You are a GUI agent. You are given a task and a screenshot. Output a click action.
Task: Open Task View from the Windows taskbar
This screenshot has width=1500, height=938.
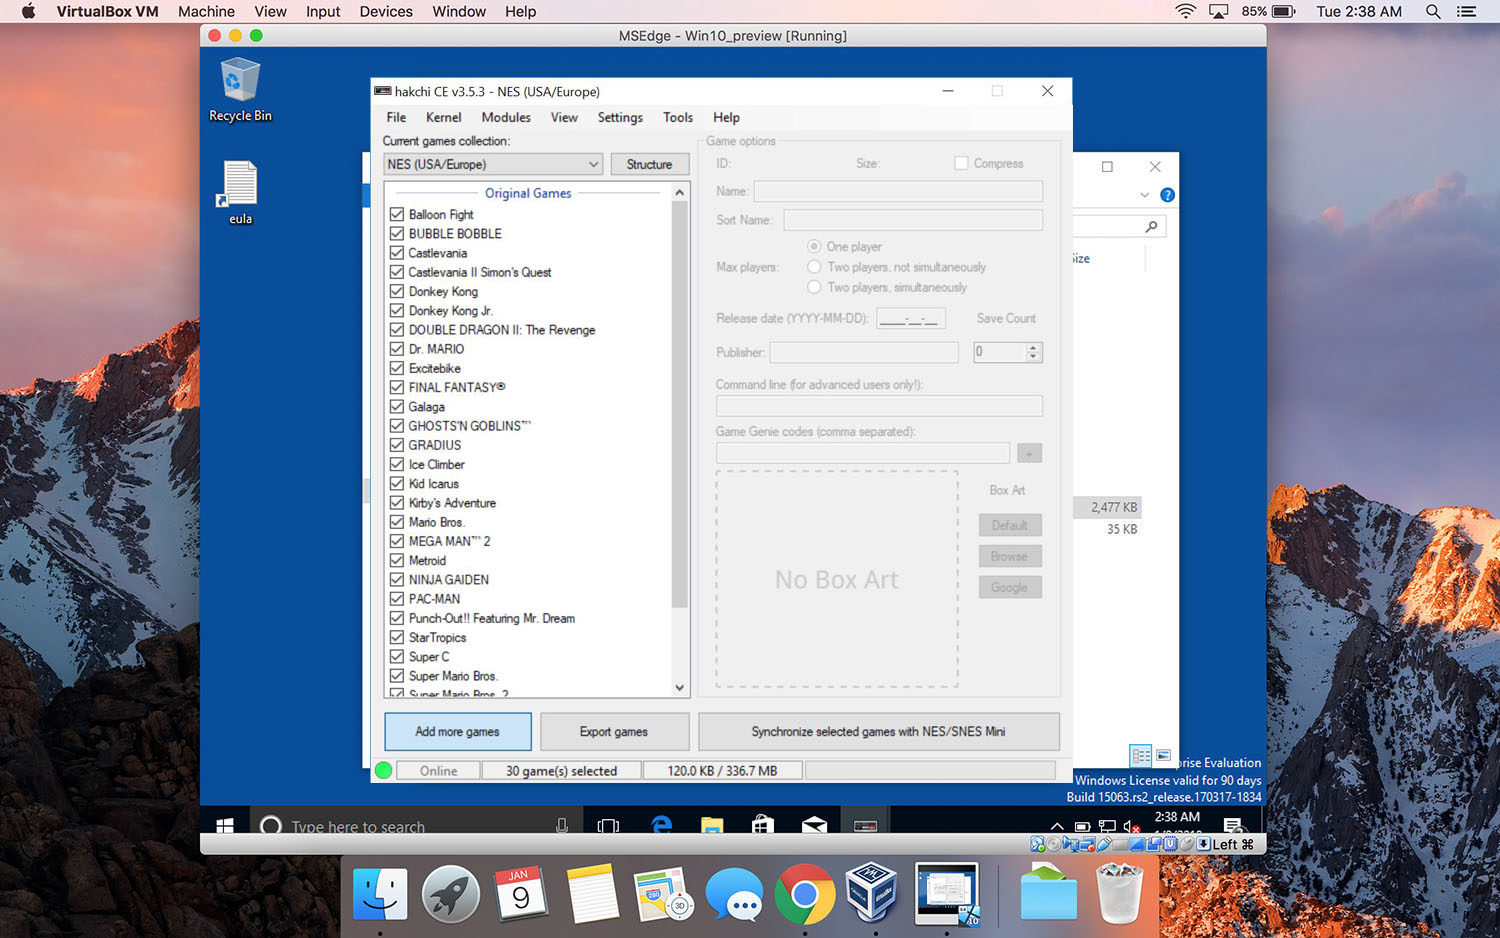click(608, 826)
